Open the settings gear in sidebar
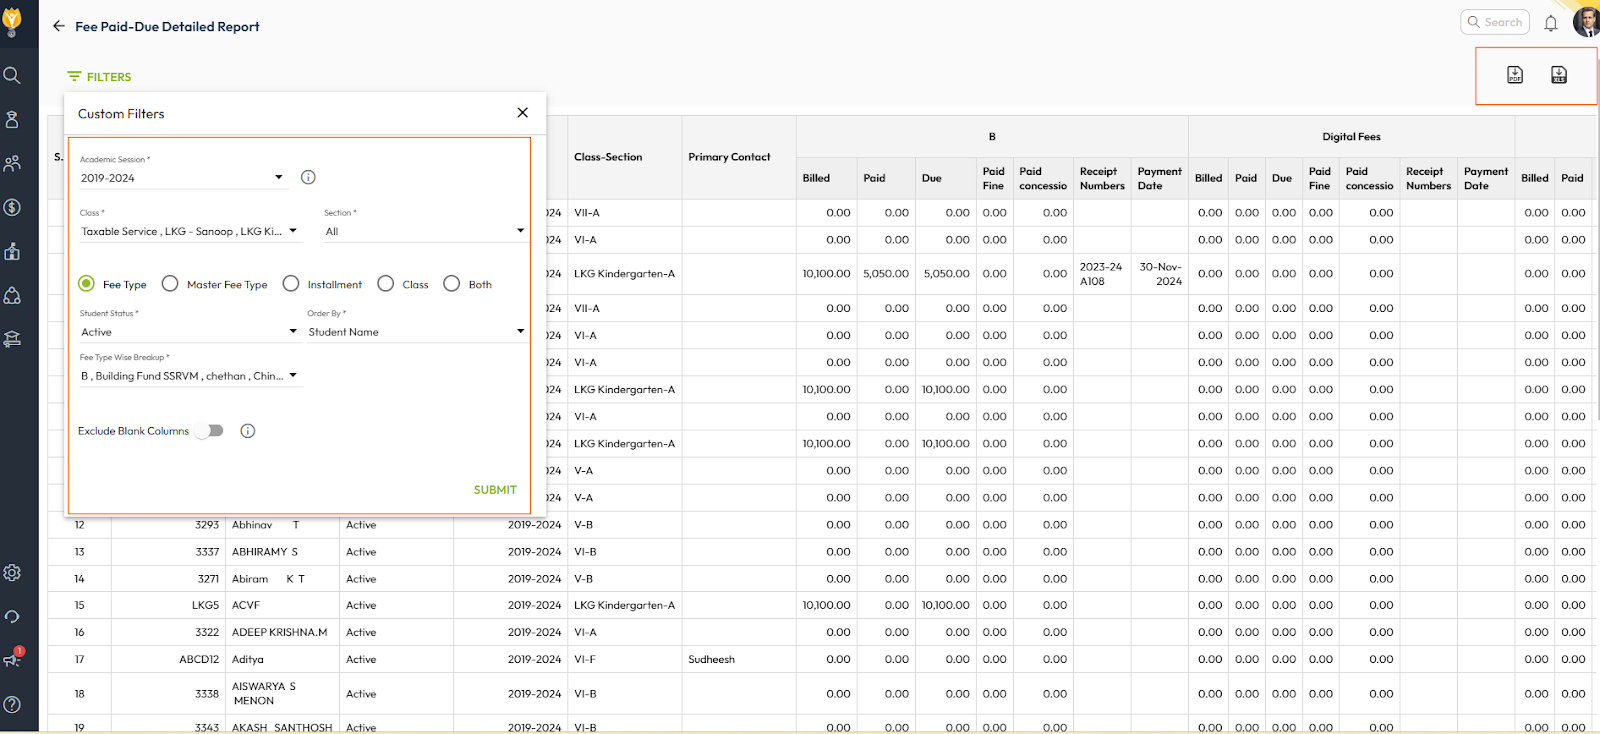 (12, 573)
